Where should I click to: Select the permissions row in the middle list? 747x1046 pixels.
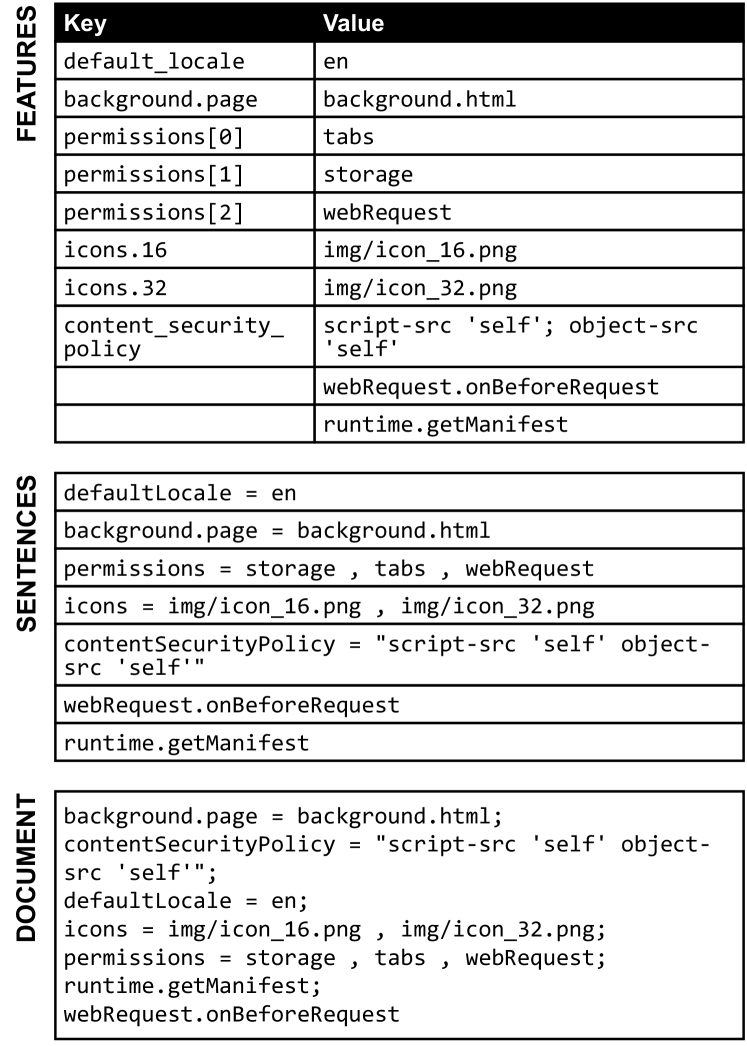pos(399,569)
